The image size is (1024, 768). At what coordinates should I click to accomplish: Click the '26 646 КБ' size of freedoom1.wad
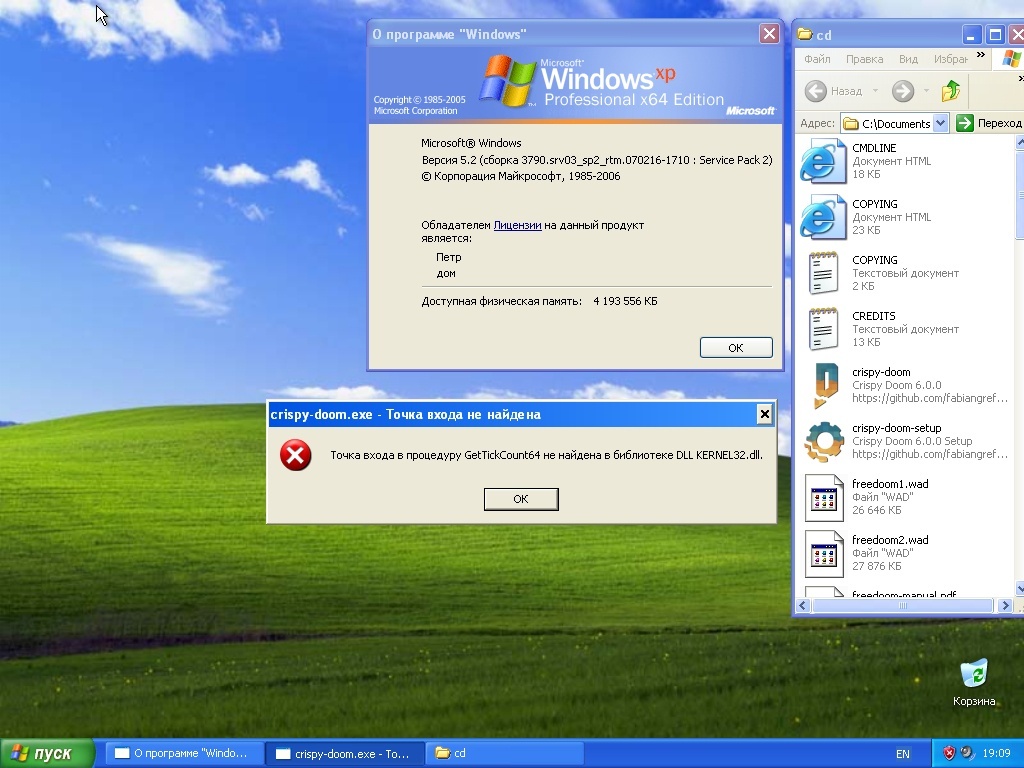click(876, 510)
